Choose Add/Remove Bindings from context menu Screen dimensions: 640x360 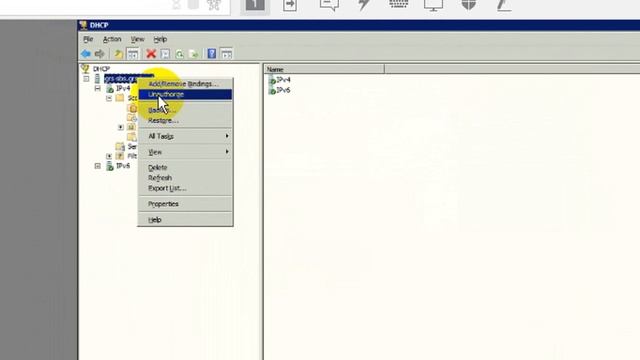[185, 84]
